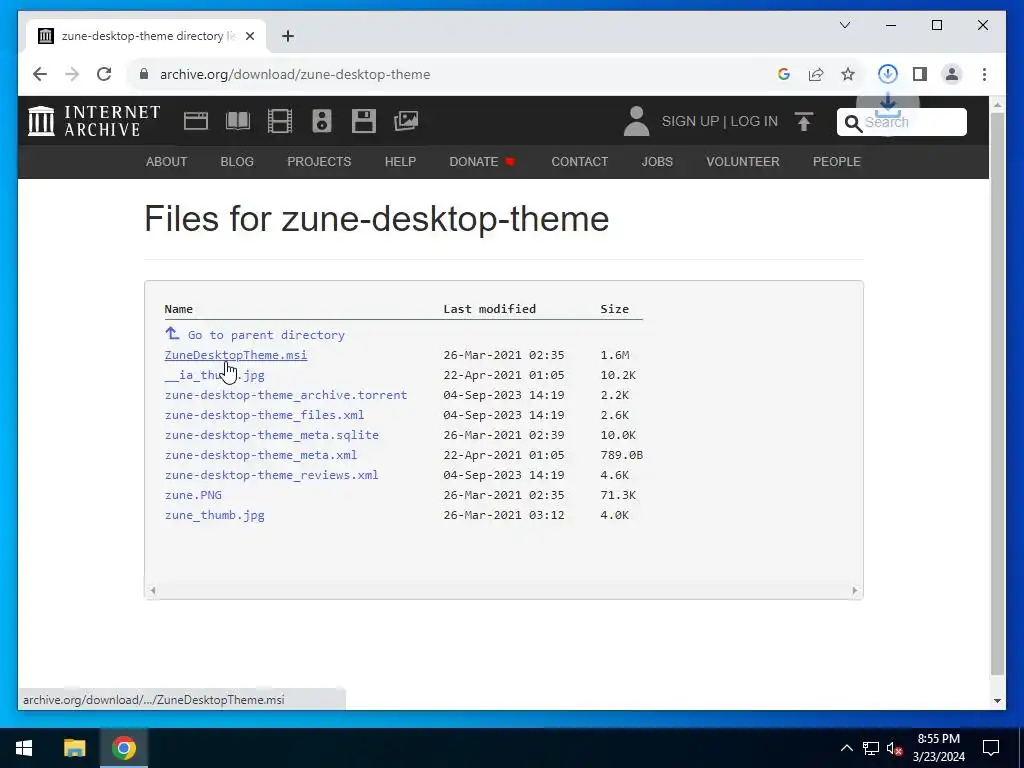Open the Chrome downloads icon

point(888,74)
